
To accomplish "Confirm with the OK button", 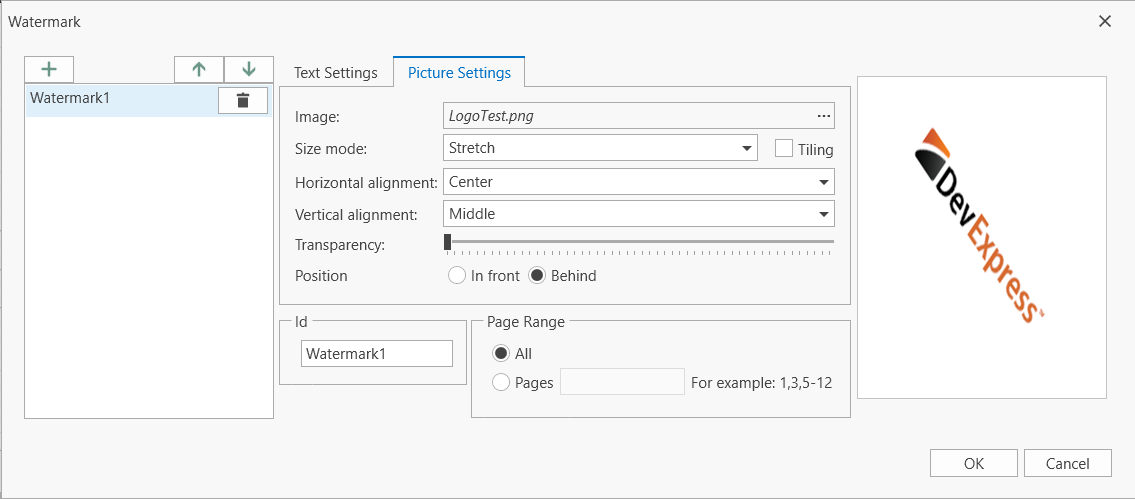I will point(974,464).
